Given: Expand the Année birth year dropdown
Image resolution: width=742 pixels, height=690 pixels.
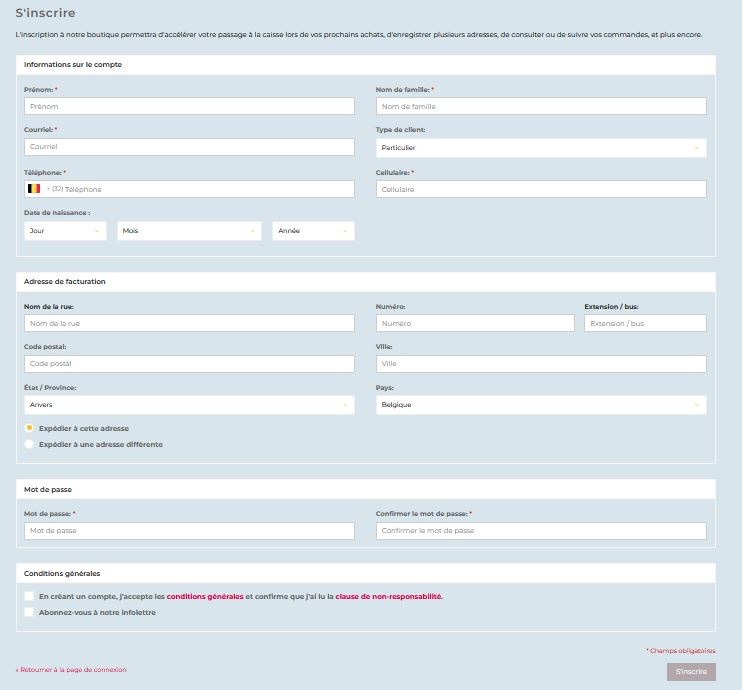Looking at the screenshot, I should click(x=313, y=231).
